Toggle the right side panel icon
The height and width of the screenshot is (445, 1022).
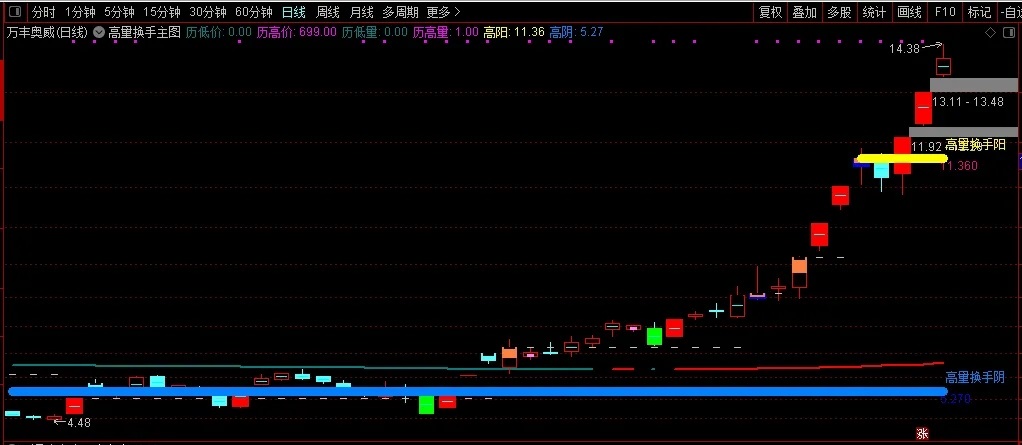(x=1009, y=33)
